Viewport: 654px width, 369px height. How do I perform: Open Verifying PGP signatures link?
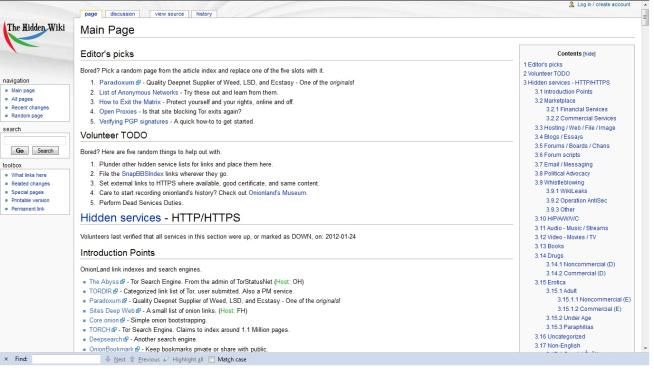133,121
